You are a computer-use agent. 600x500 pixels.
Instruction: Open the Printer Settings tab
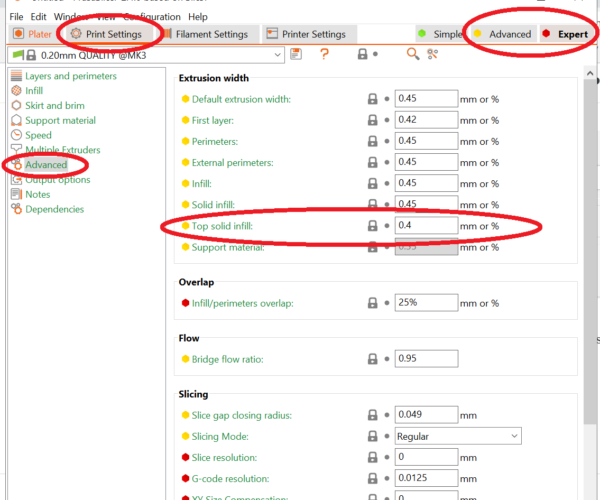[x=309, y=34]
